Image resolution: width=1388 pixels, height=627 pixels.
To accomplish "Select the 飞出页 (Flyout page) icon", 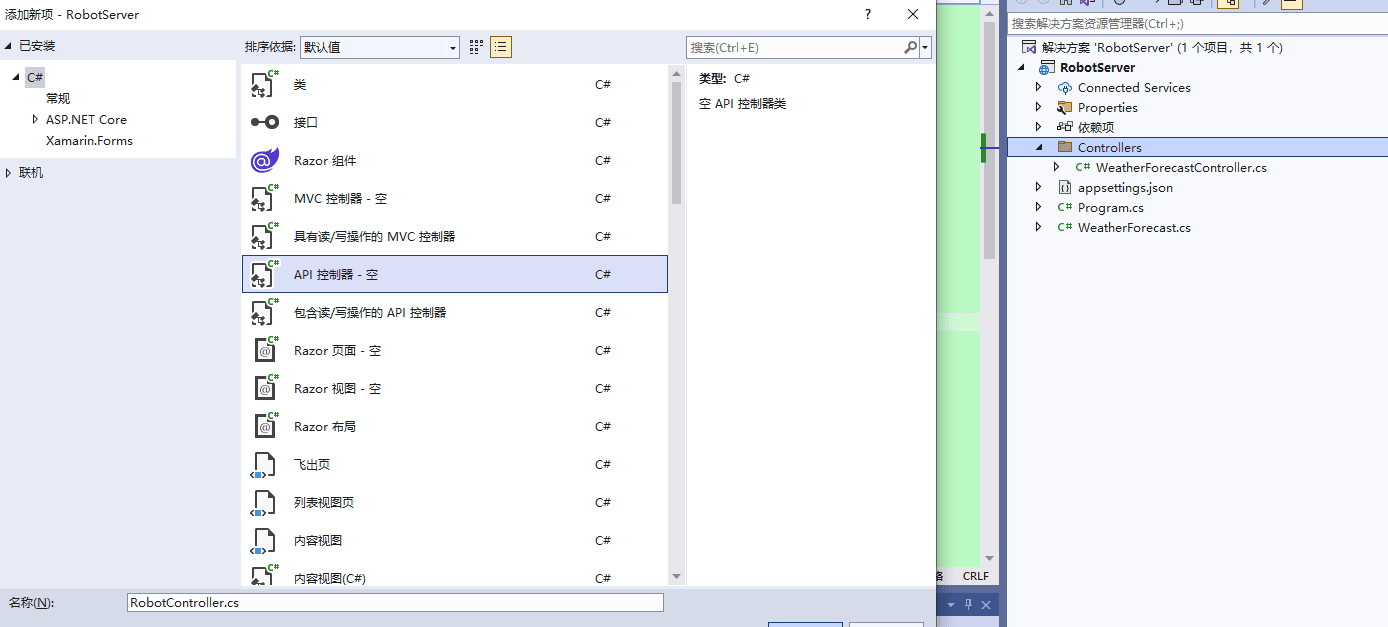I will pyautogui.click(x=263, y=464).
